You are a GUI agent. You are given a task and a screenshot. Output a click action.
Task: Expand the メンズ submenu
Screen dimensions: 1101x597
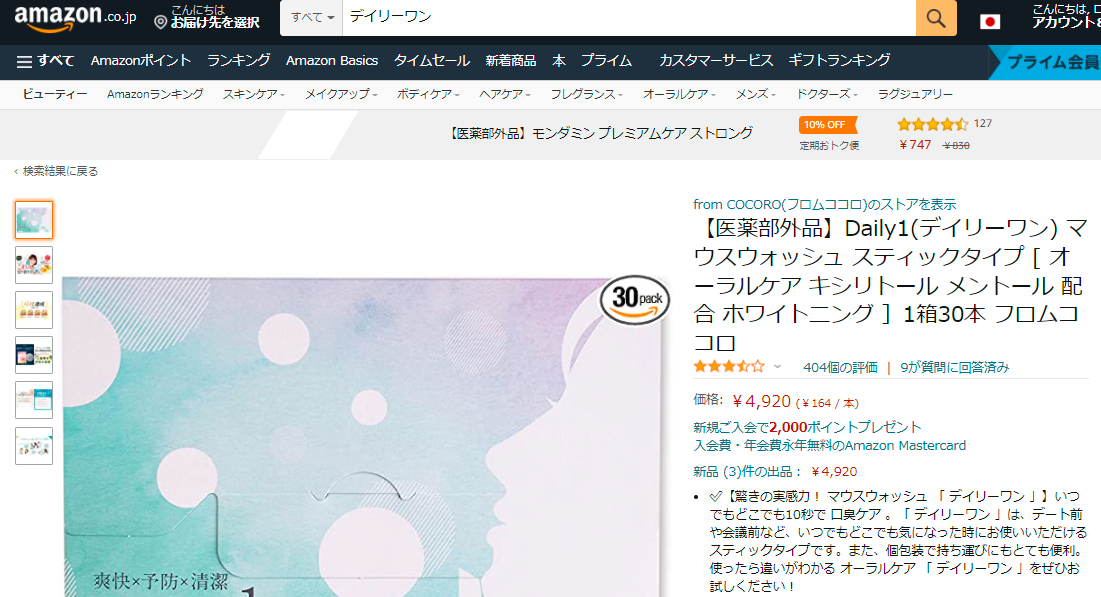[x=756, y=94]
